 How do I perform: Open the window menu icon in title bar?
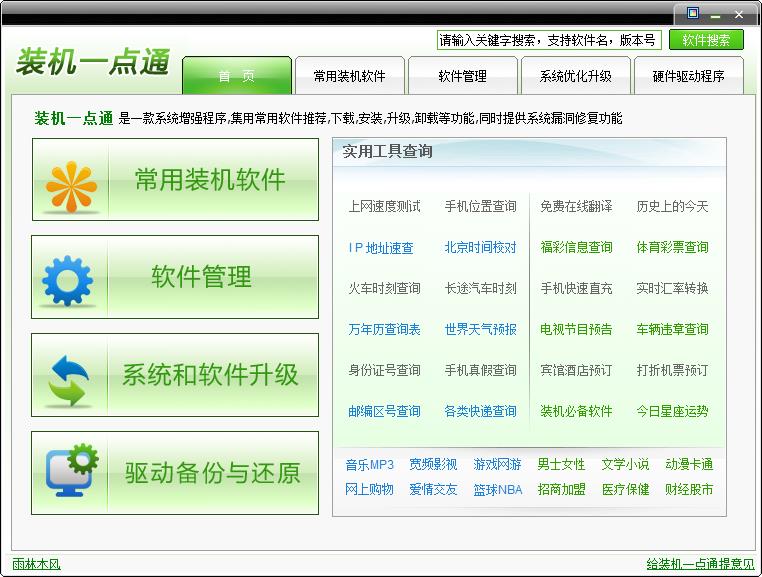692,14
